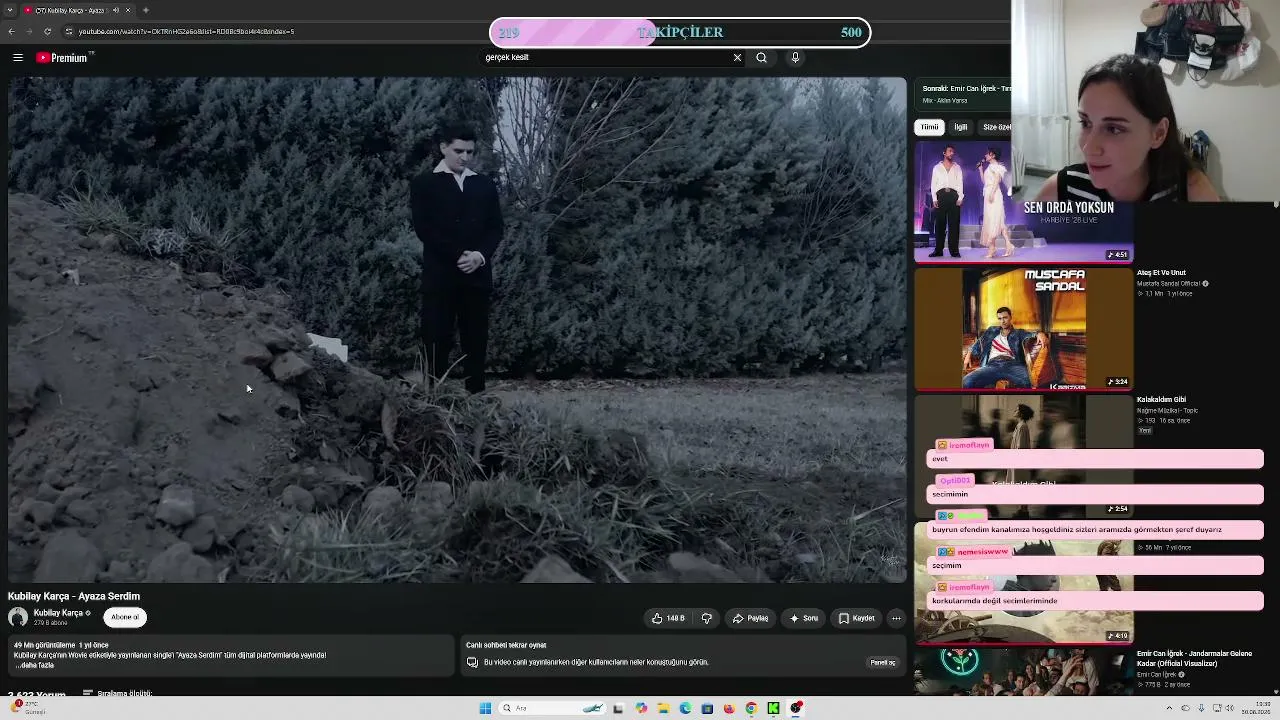Clear the search box text
The width and height of the screenshot is (1280, 720).
coord(737,57)
